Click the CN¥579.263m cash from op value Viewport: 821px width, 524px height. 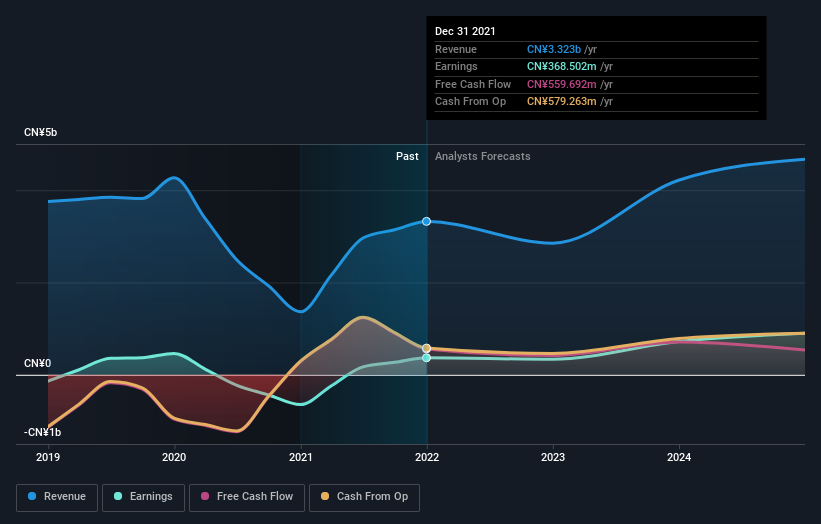(x=561, y=102)
